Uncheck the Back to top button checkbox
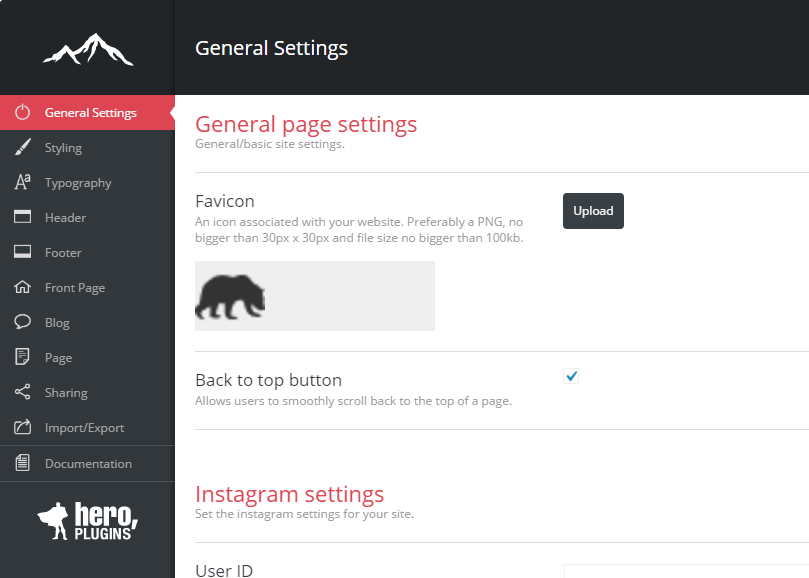The width and height of the screenshot is (809, 578). (572, 376)
